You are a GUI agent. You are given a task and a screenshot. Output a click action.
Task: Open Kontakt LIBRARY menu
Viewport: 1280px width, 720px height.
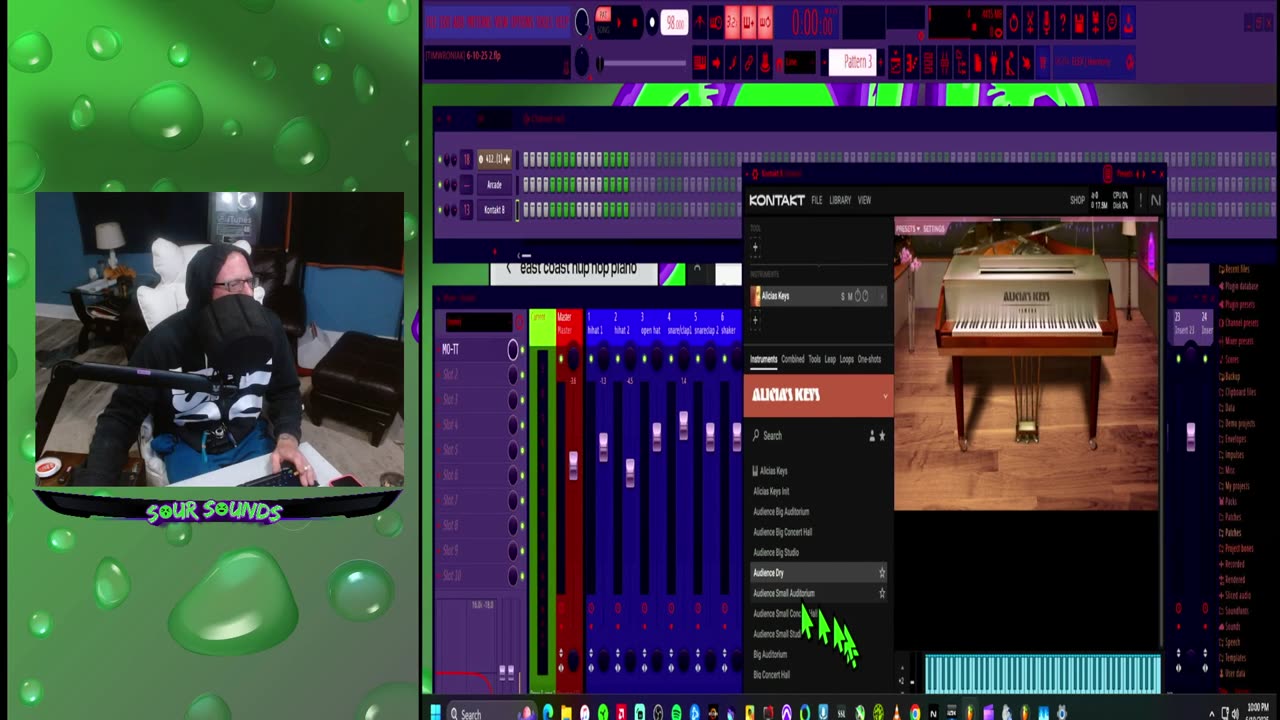tap(840, 200)
